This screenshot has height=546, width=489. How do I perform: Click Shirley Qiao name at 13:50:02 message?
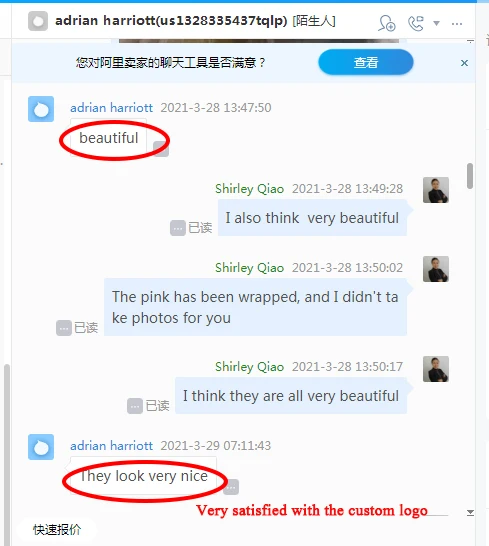249,268
